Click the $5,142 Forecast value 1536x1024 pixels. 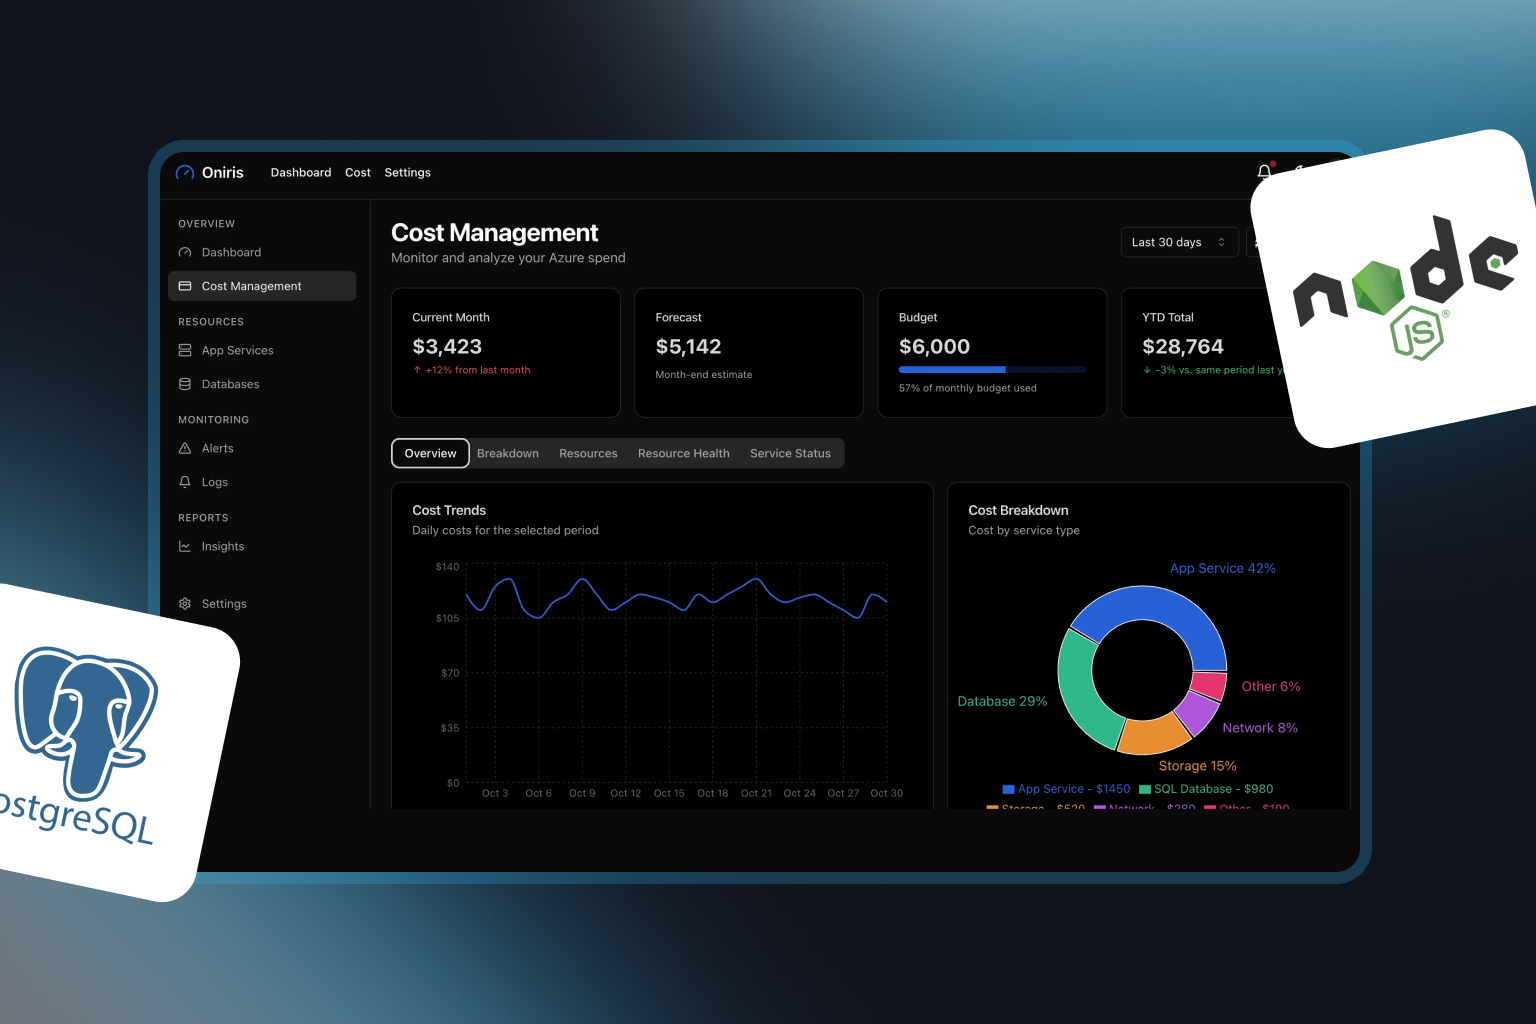688,347
